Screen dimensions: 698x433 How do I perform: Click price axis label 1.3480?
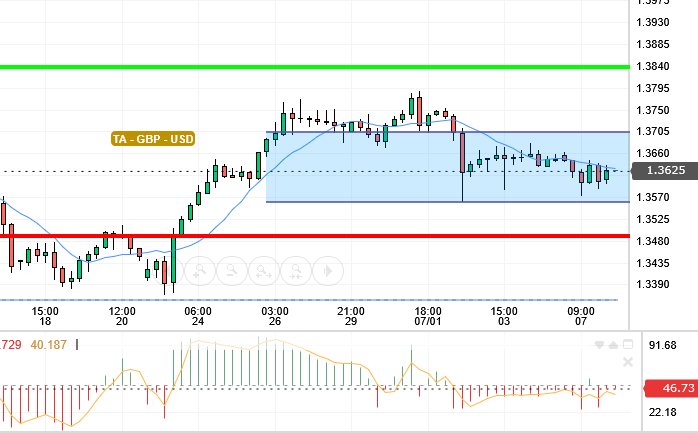(653, 241)
